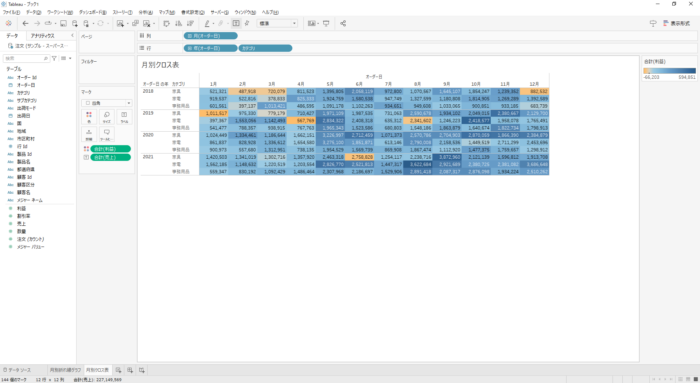The width and height of the screenshot is (700, 383).
Task: Click new worksheet icon in bottom tabs
Action: click(118, 370)
